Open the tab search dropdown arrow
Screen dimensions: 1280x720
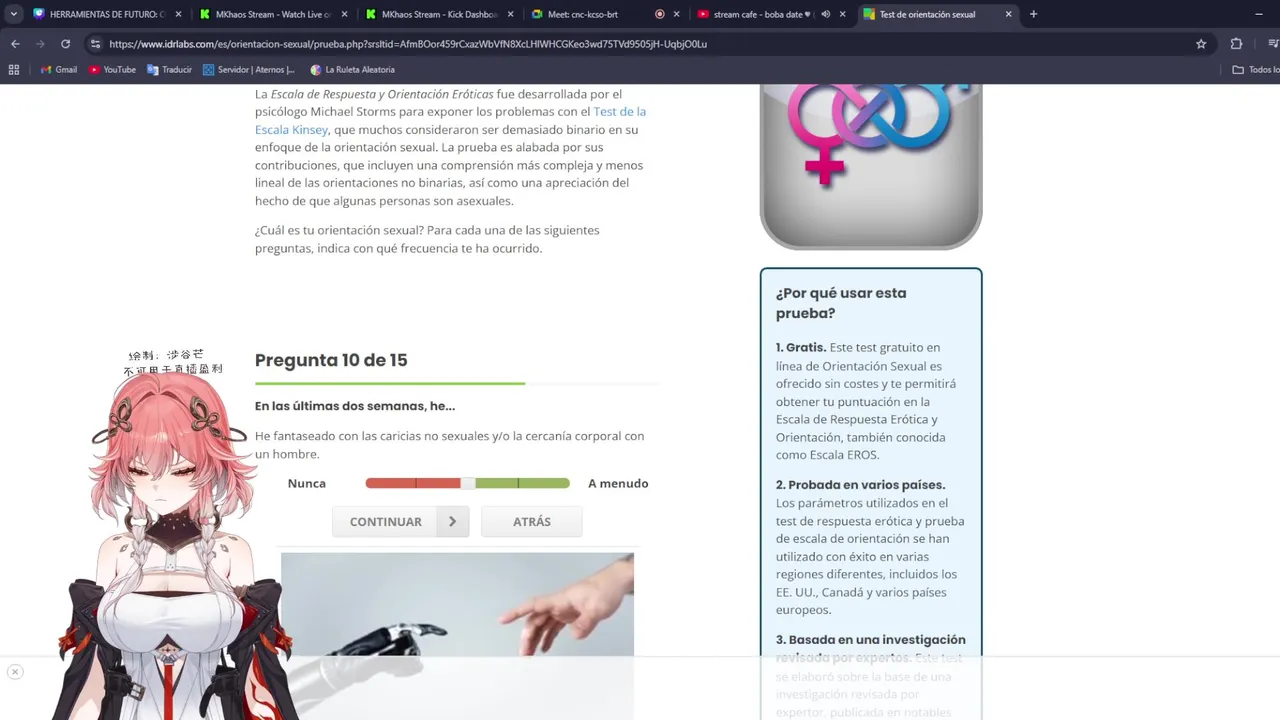coord(14,14)
